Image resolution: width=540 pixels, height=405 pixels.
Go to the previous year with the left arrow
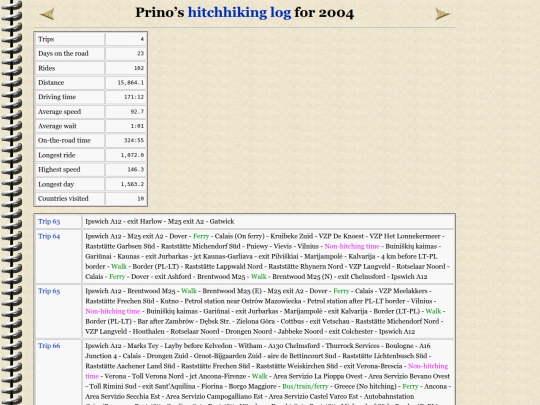(47, 14)
